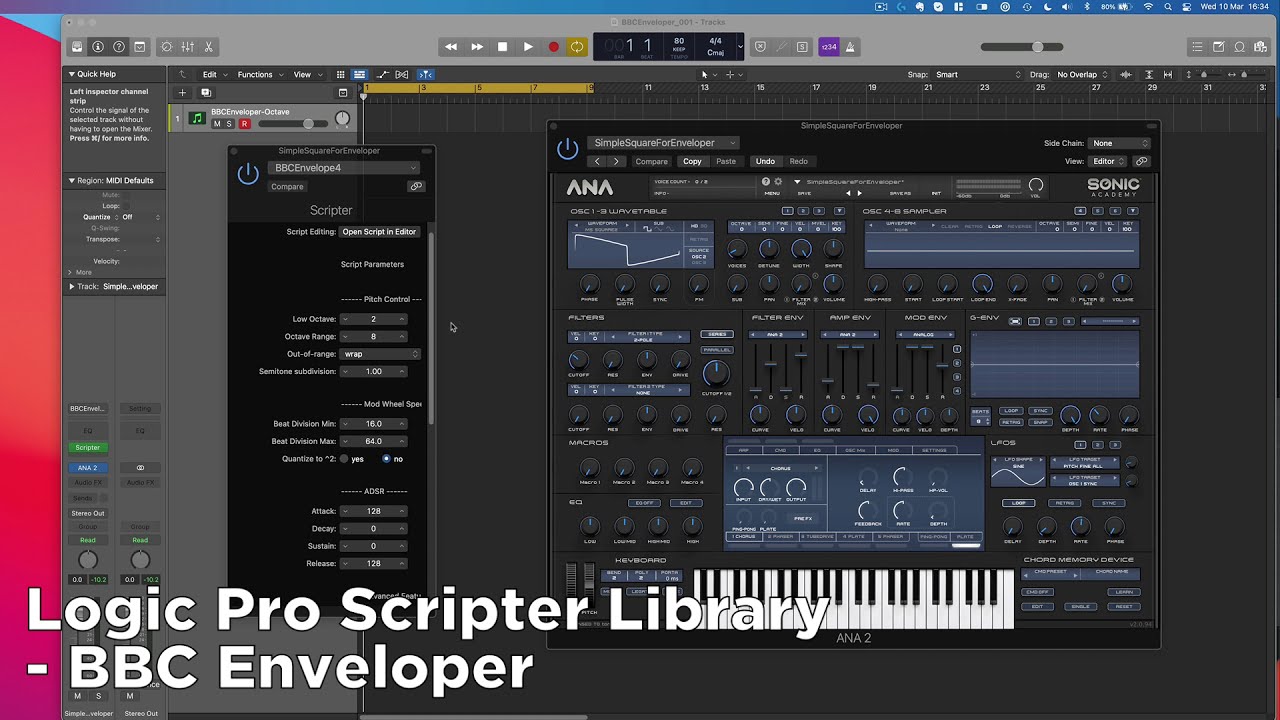
Task: Duplicate track icon next to plus
Action: coord(205,92)
